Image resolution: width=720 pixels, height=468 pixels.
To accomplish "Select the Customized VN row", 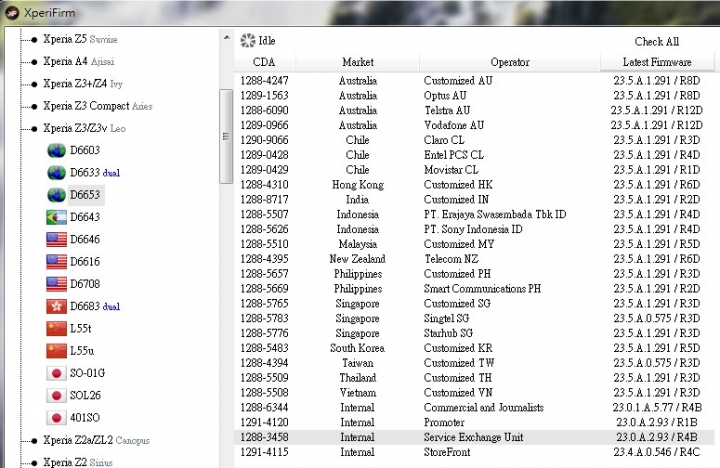I will pos(474,393).
